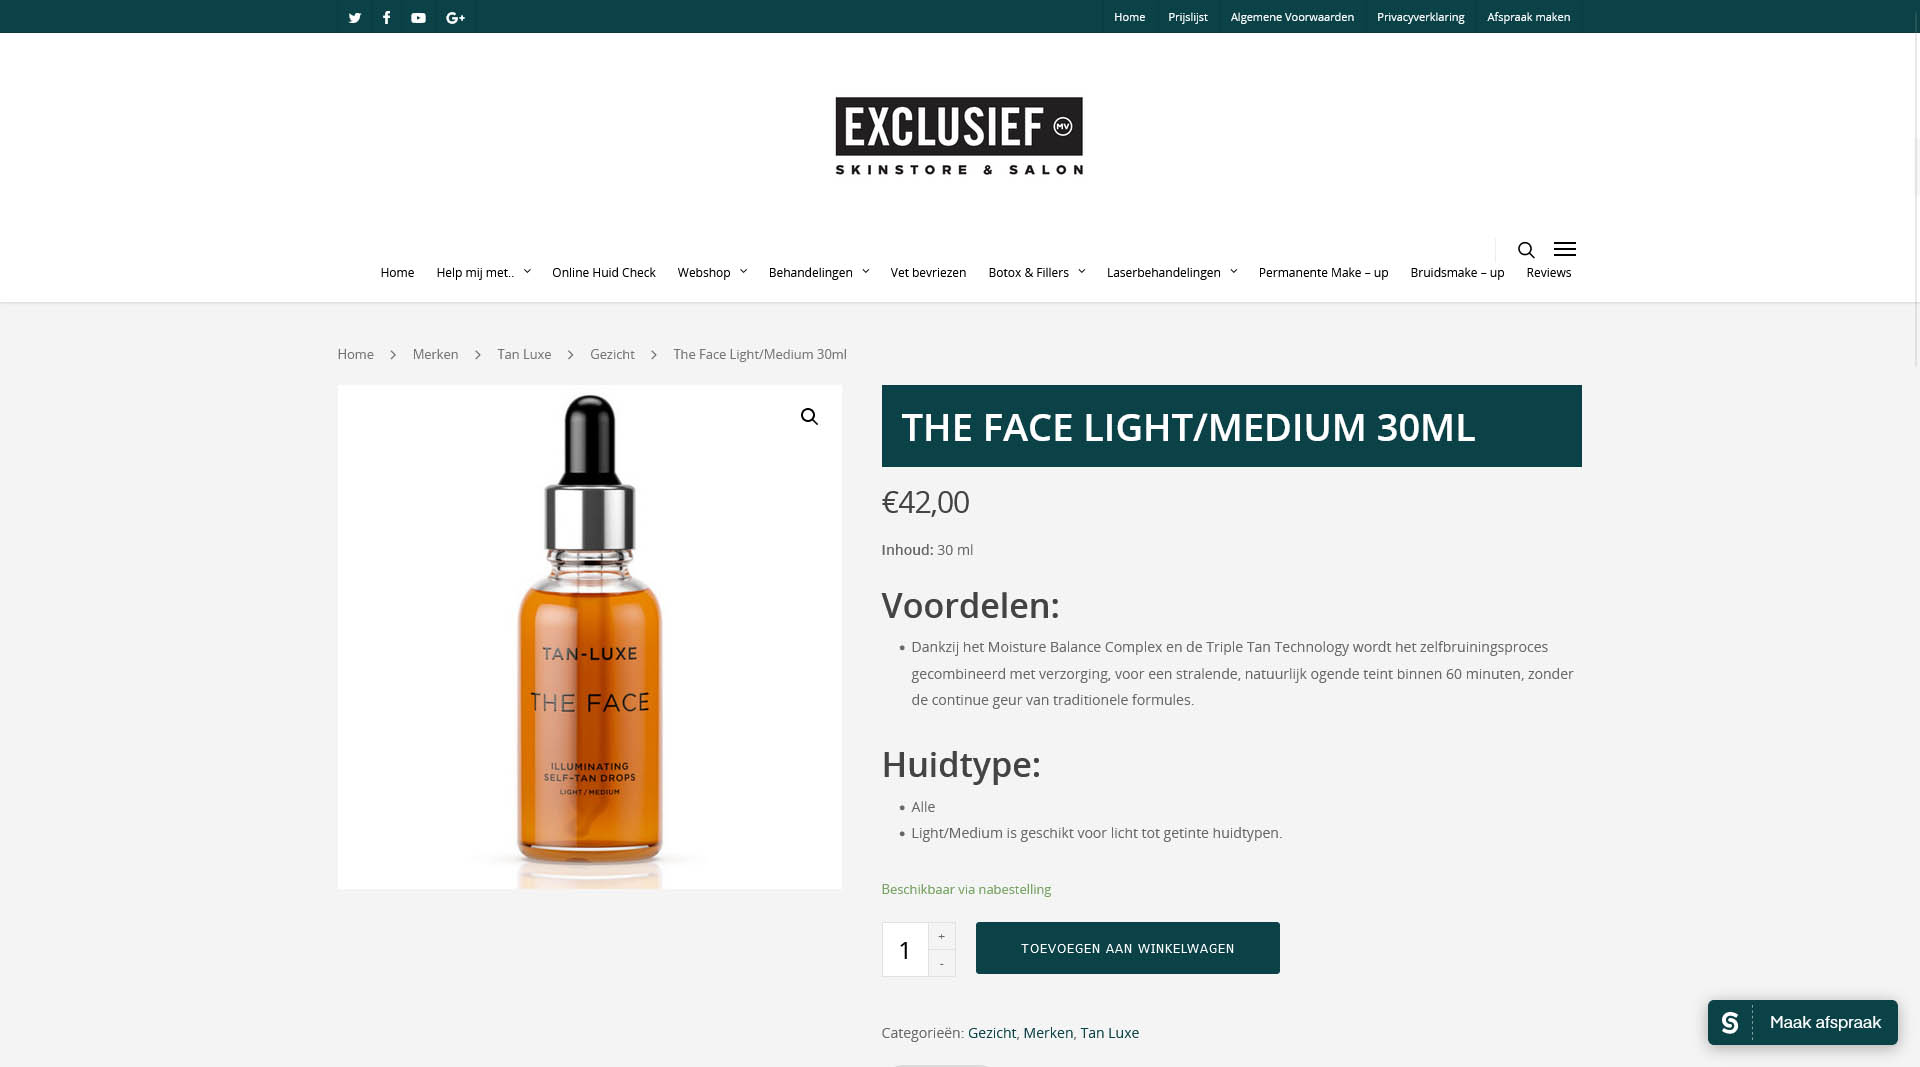Expand the Behandelingen dropdown menu
The width and height of the screenshot is (1920, 1067).
pyautogui.click(x=819, y=272)
